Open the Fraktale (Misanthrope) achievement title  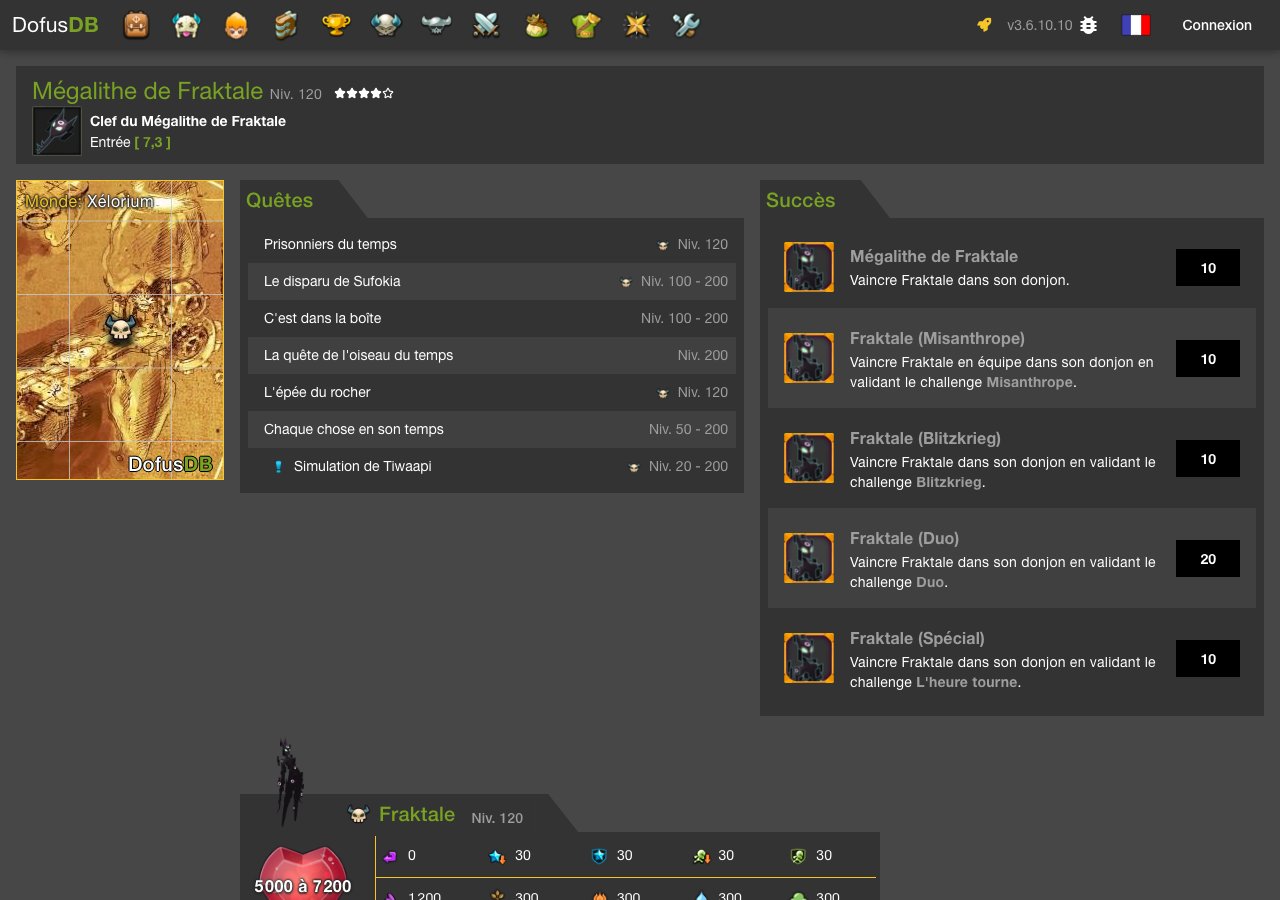(x=937, y=338)
